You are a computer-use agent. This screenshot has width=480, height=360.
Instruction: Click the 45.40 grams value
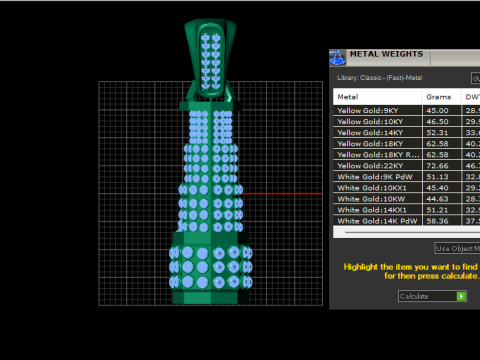click(437, 187)
